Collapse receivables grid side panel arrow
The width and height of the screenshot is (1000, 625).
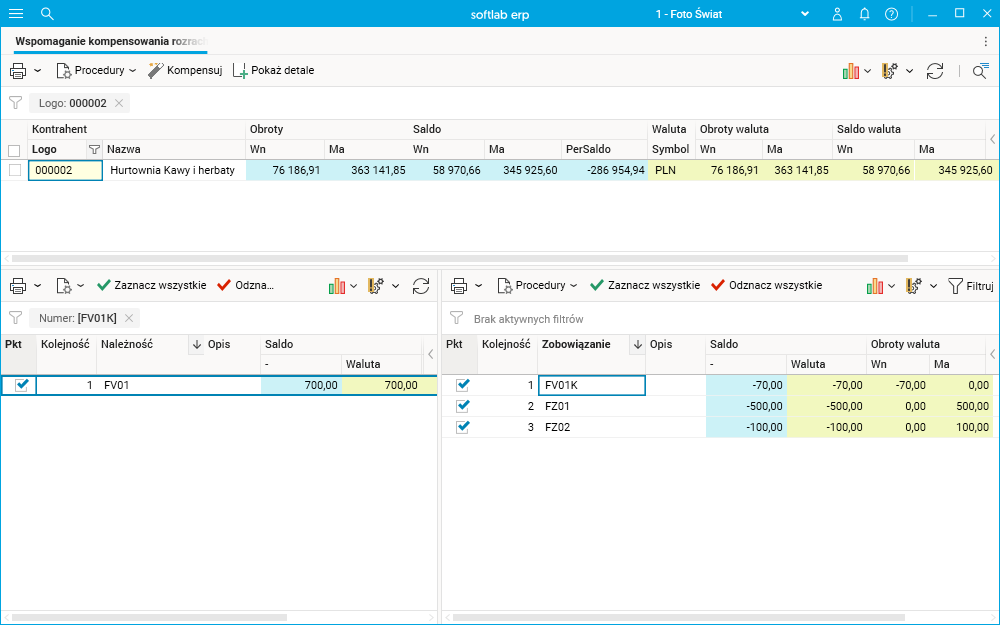[430, 354]
